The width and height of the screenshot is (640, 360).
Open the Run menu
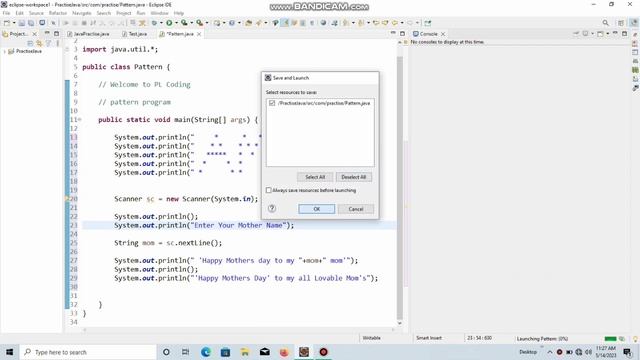141,13
